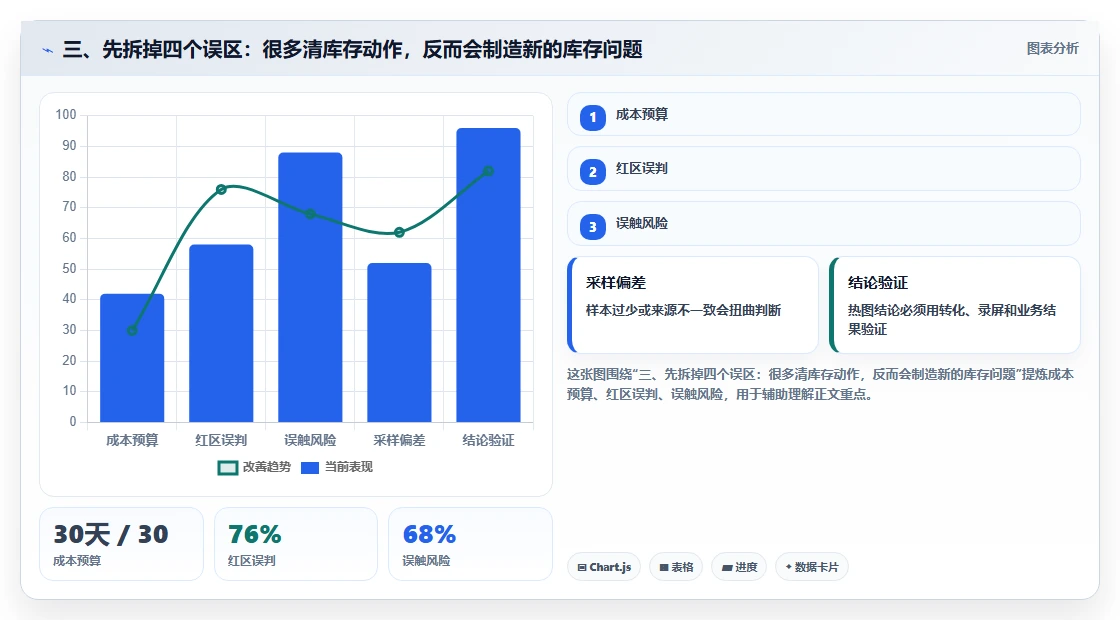Click the lightning icon beside the title
Image resolution: width=1120 pixels, height=620 pixels.
pyautogui.click(x=48, y=50)
